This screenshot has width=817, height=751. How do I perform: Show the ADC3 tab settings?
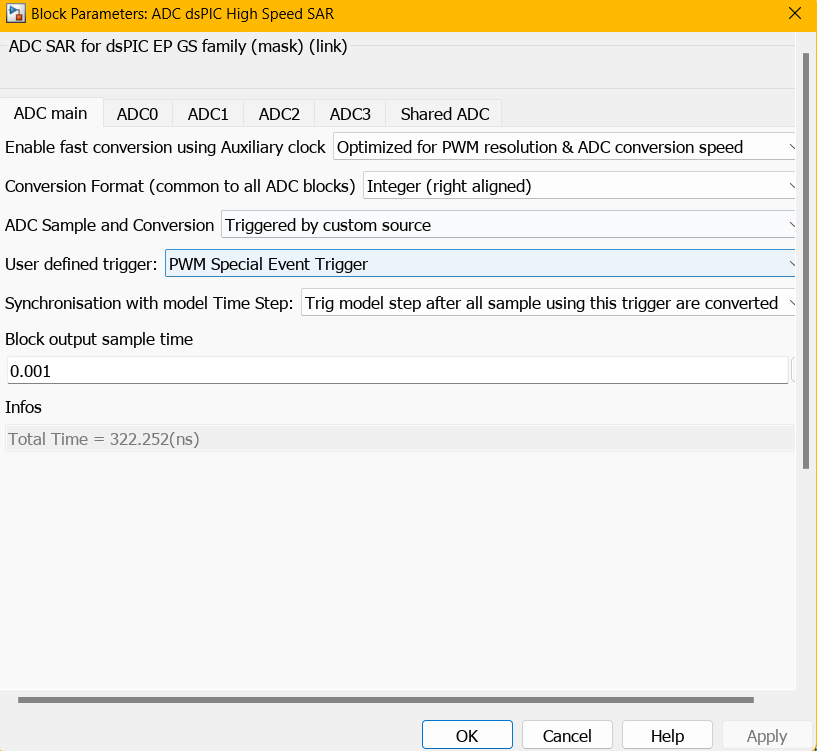pyautogui.click(x=350, y=114)
